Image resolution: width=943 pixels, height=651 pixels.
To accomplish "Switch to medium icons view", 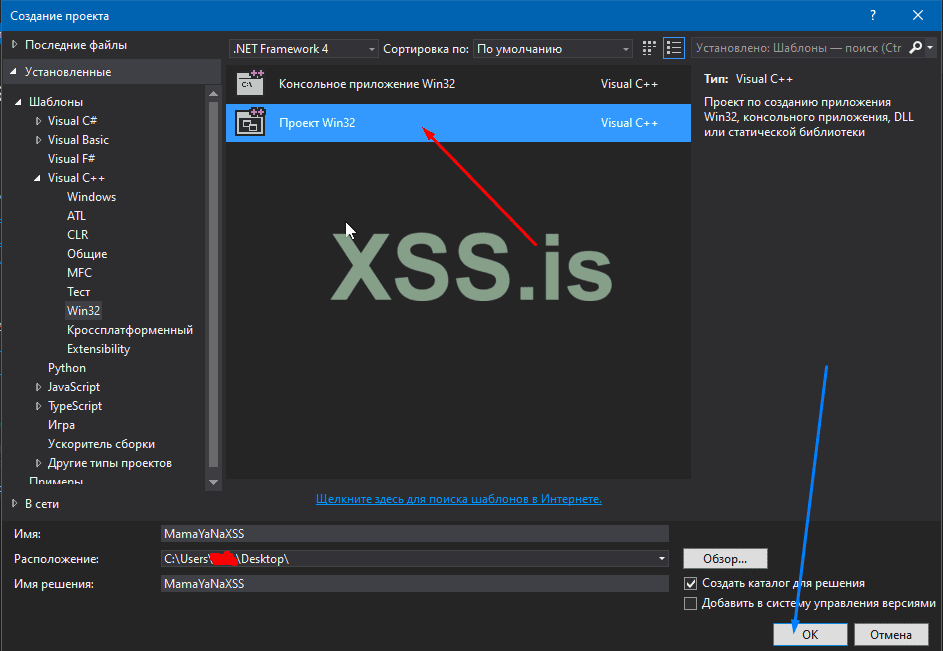I will pos(648,47).
